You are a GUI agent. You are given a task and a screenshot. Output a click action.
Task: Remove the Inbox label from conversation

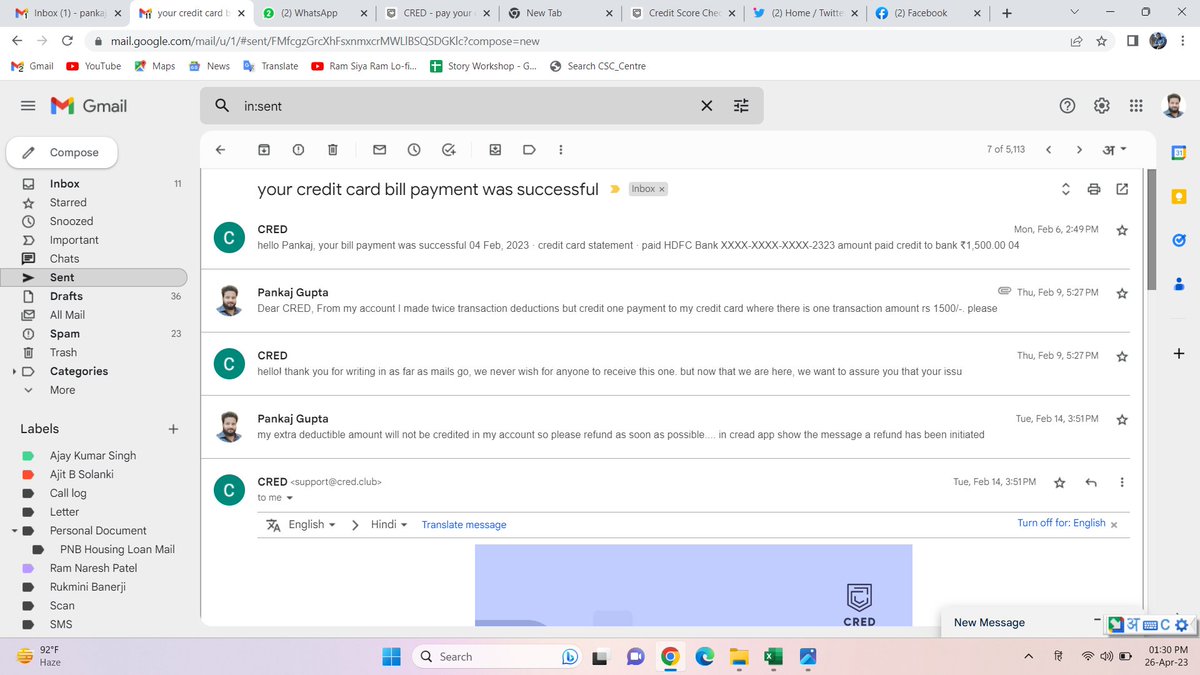[661, 189]
